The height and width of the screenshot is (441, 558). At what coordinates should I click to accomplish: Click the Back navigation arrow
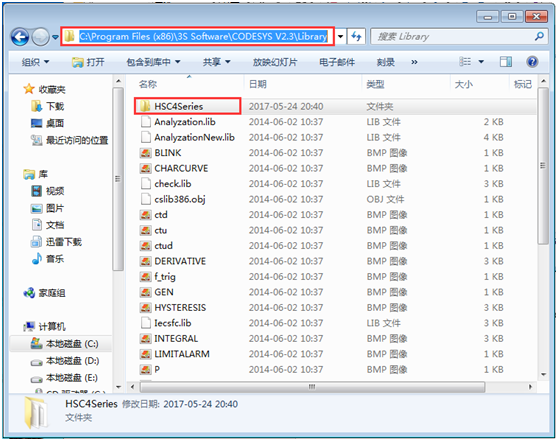click(x=20, y=37)
